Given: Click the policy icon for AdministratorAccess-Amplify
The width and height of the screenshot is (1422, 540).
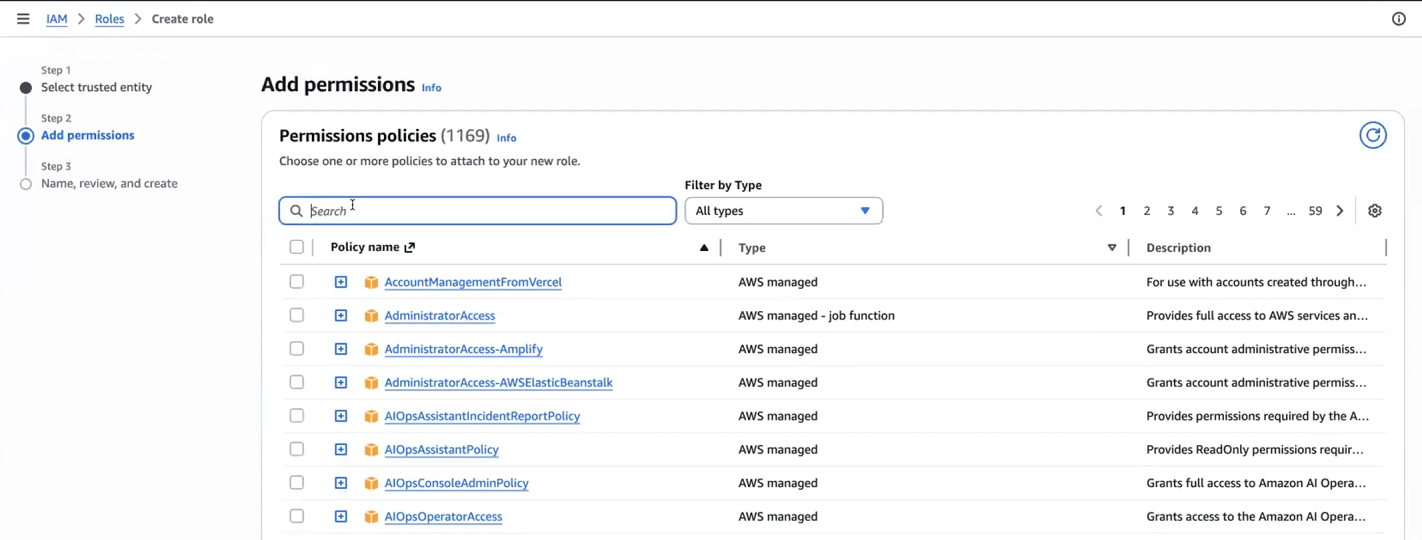Looking at the screenshot, I should click(371, 350).
